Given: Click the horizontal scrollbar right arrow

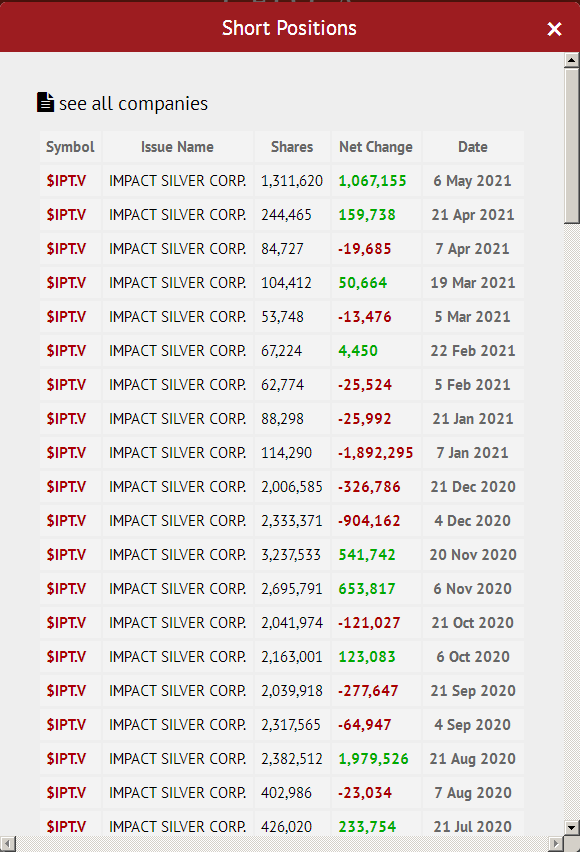Looking at the screenshot, I should pos(556,844).
